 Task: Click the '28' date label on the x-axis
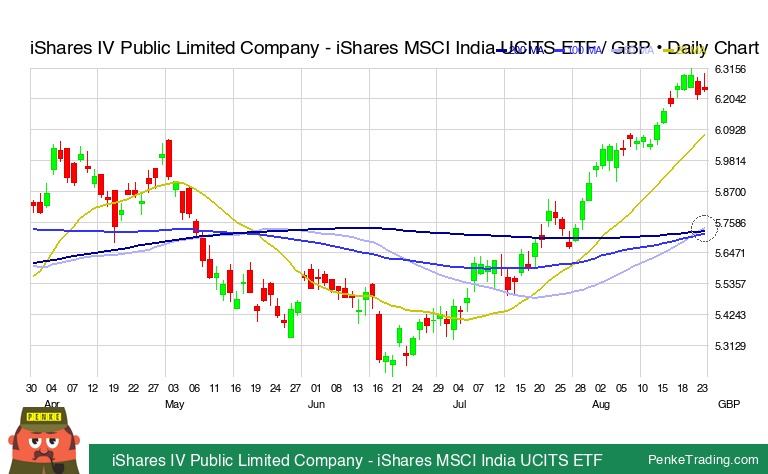(580, 388)
